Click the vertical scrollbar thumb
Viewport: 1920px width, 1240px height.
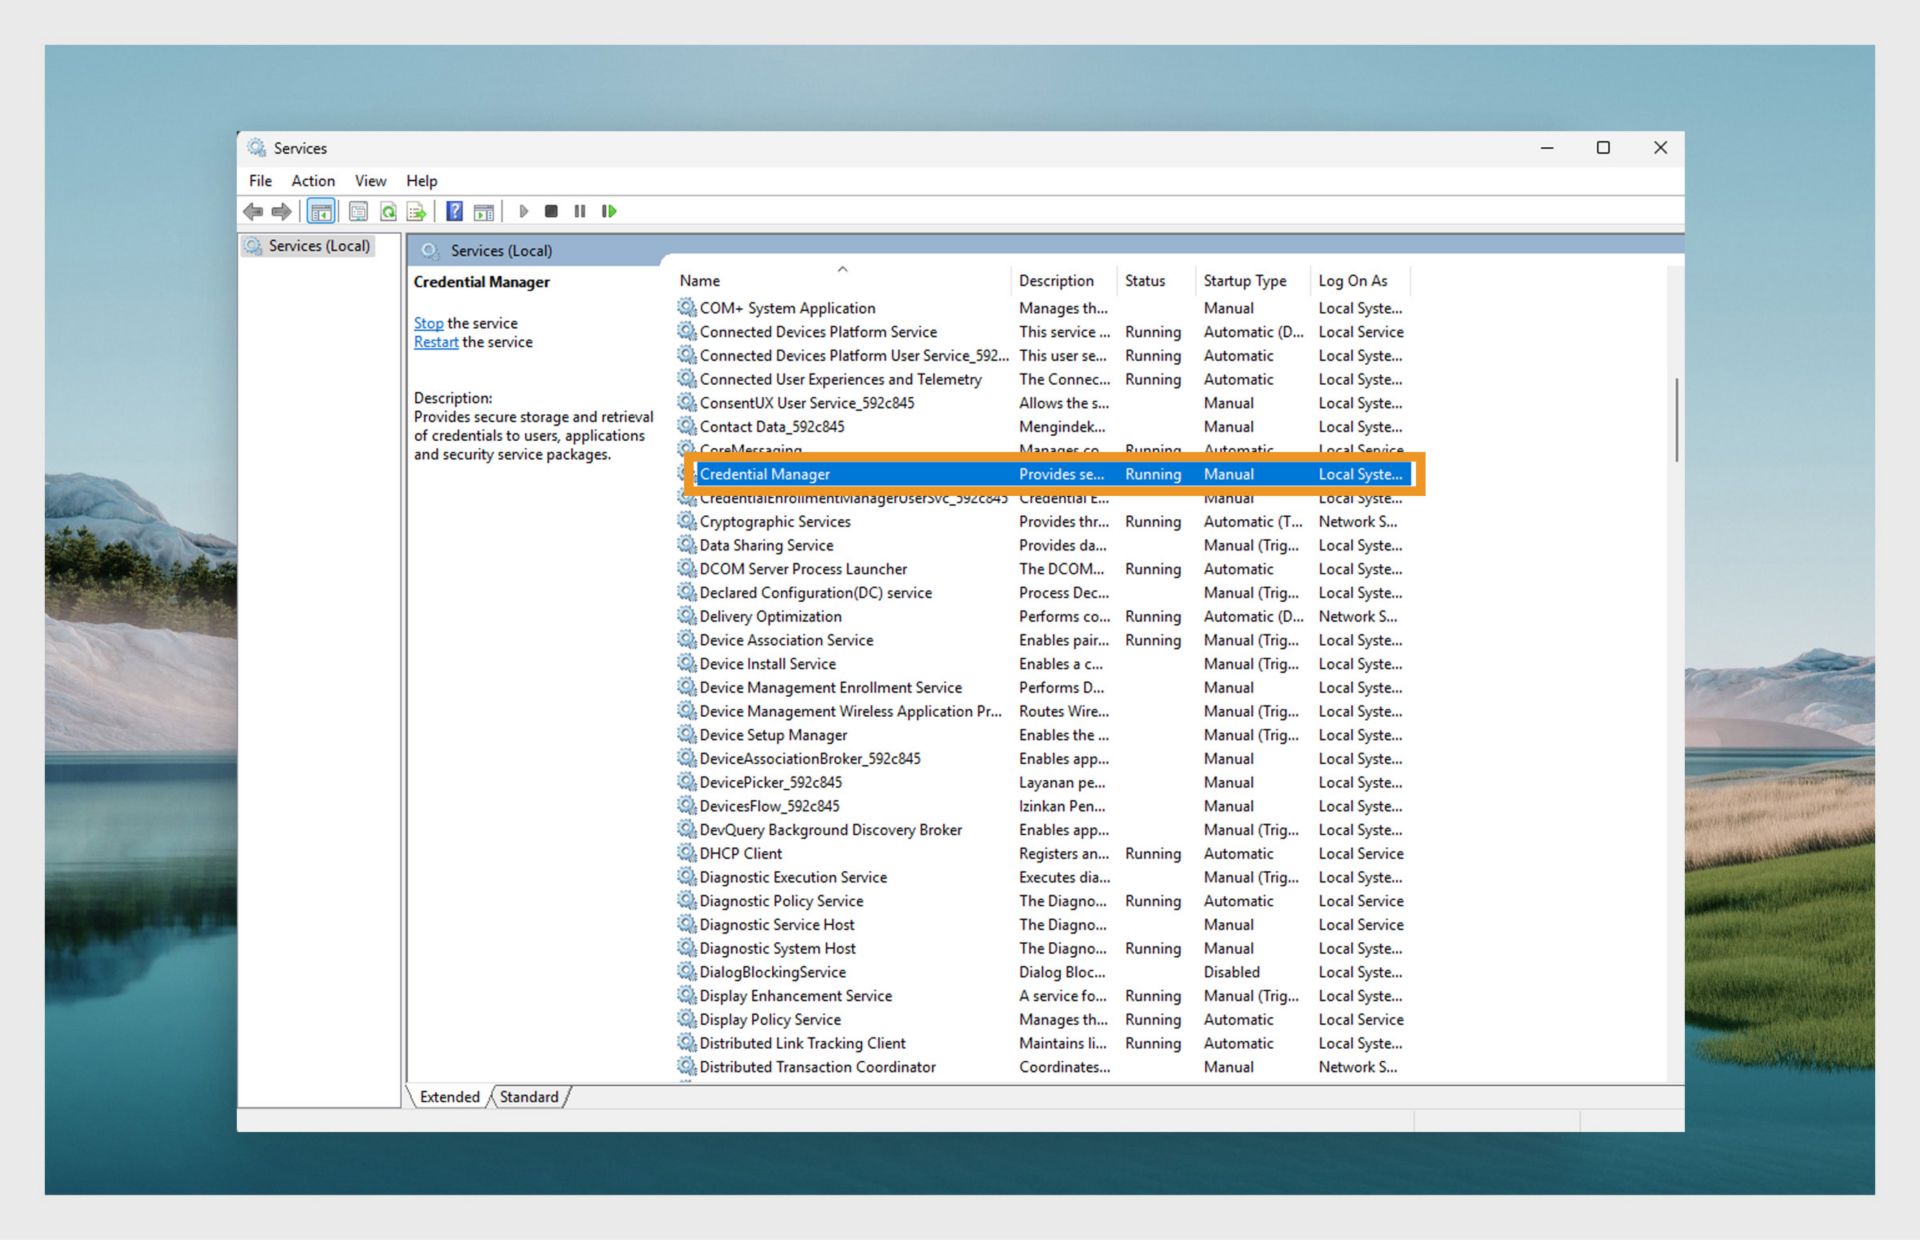tap(1676, 420)
